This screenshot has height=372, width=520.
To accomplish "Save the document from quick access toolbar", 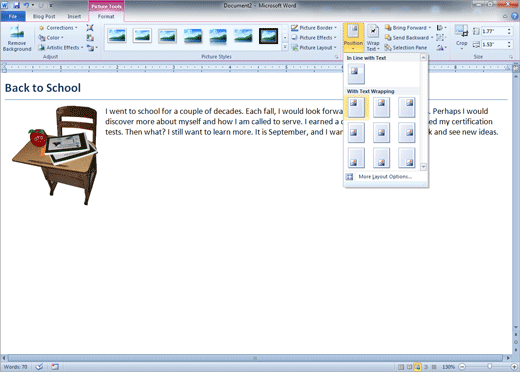I will (16, 5).
